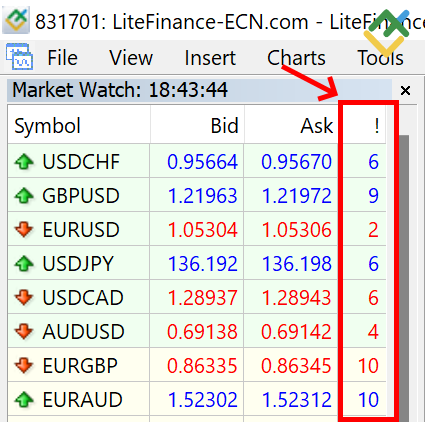Open the Tools menu
The image size is (425, 422).
click(x=380, y=58)
